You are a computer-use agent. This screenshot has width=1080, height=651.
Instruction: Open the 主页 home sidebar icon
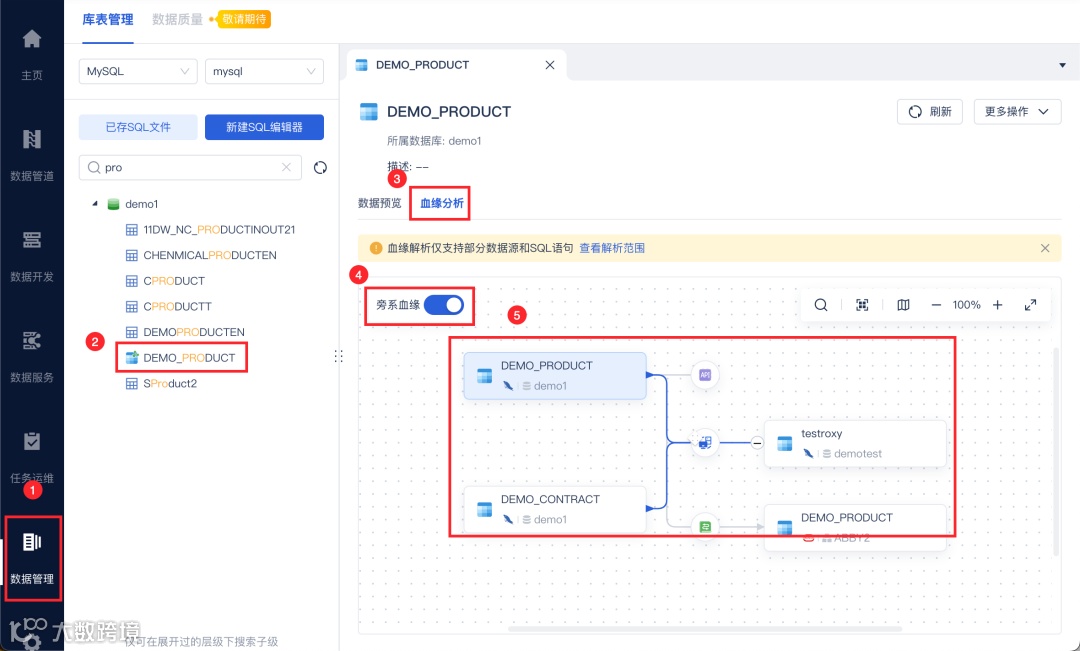pyautogui.click(x=32, y=54)
